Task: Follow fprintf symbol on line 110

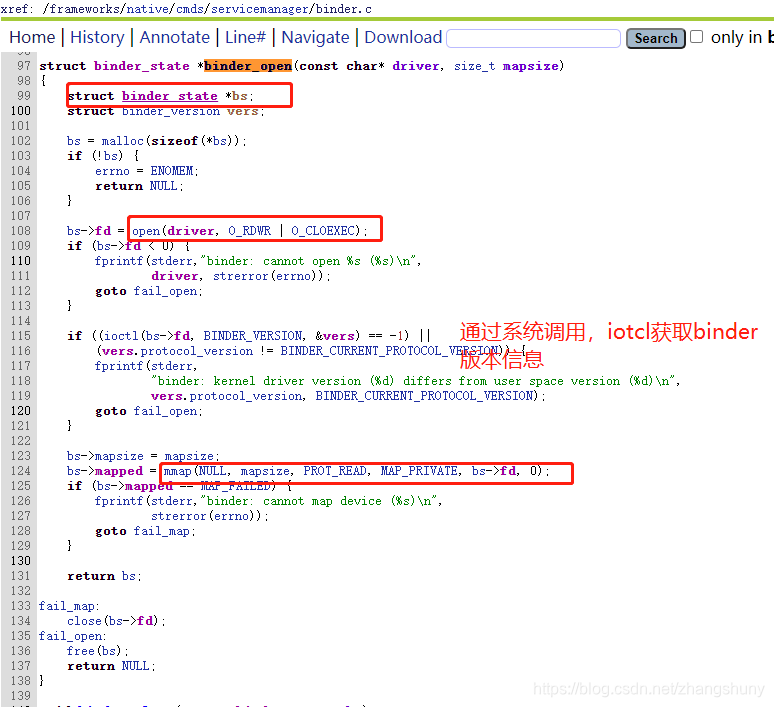Action: point(118,261)
